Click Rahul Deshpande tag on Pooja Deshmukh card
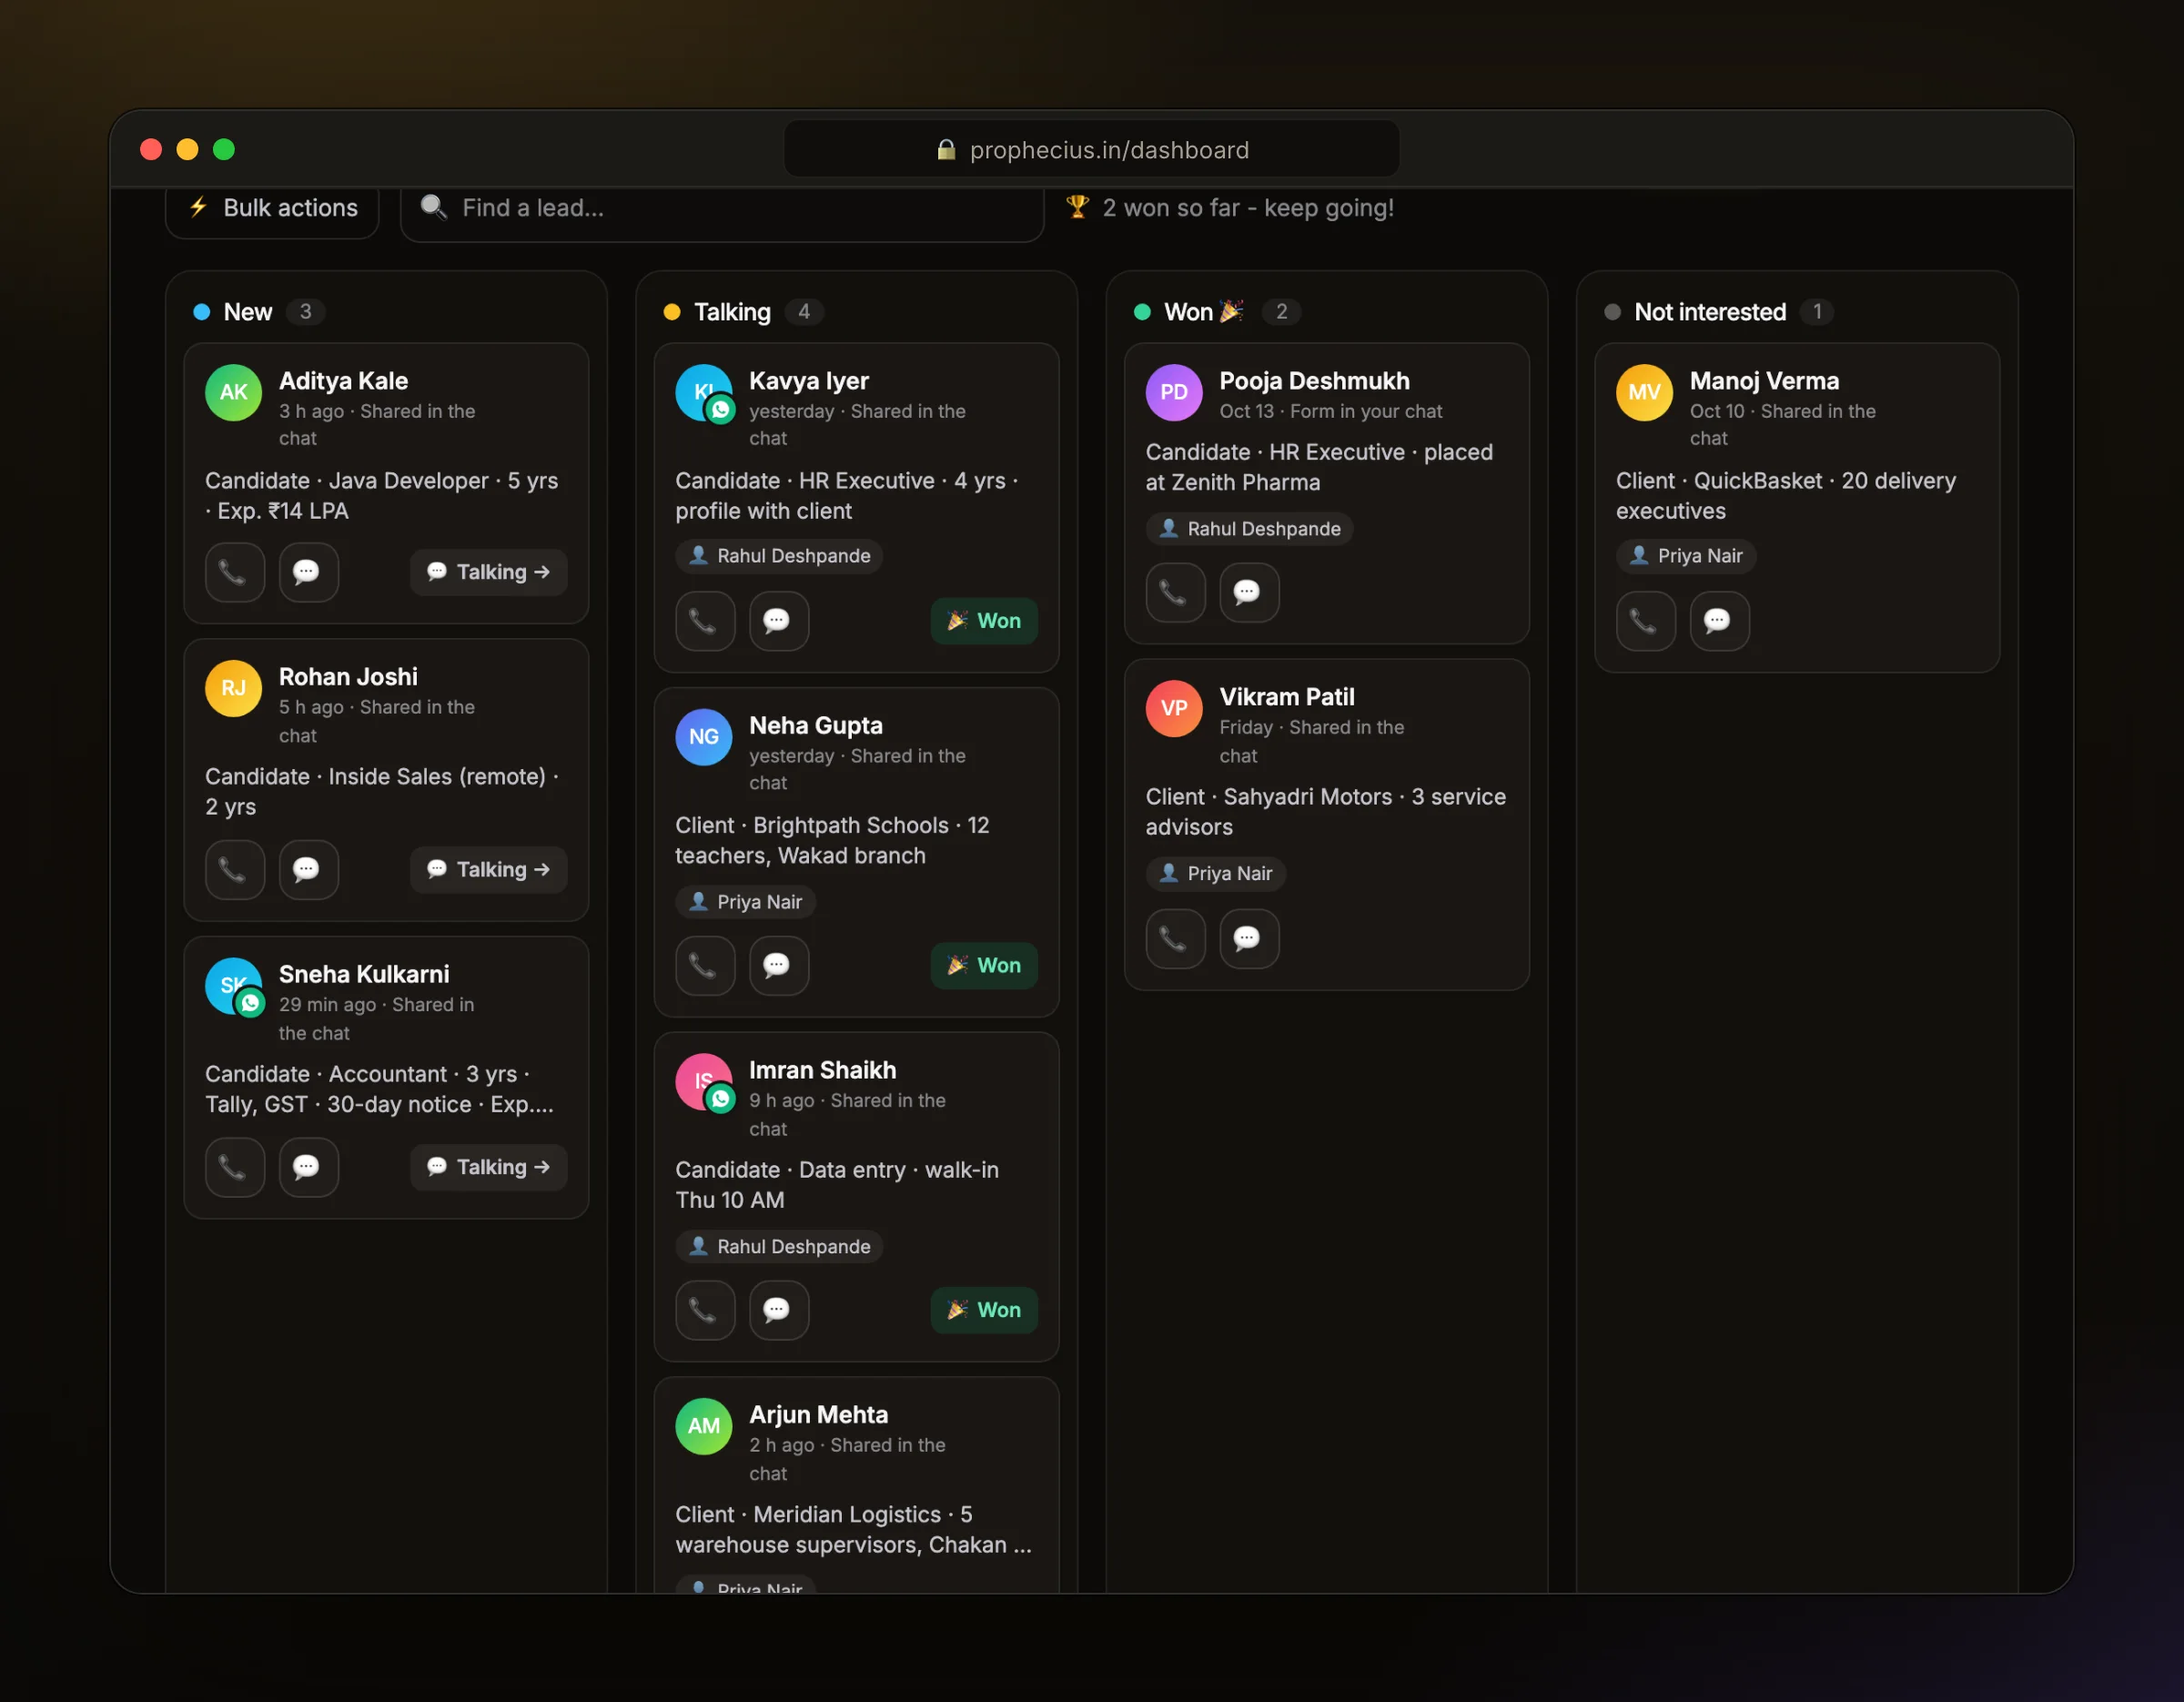2184x1702 pixels. coord(1249,529)
